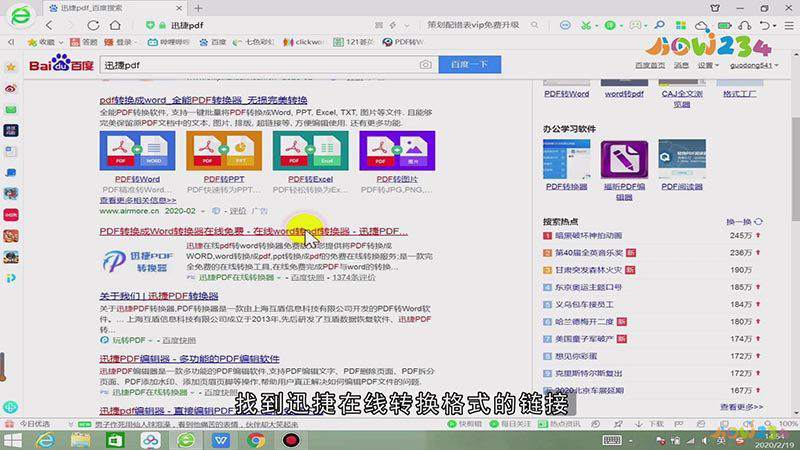
Task: Open the skin shirt icon in title bar
Action: point(715,8)
